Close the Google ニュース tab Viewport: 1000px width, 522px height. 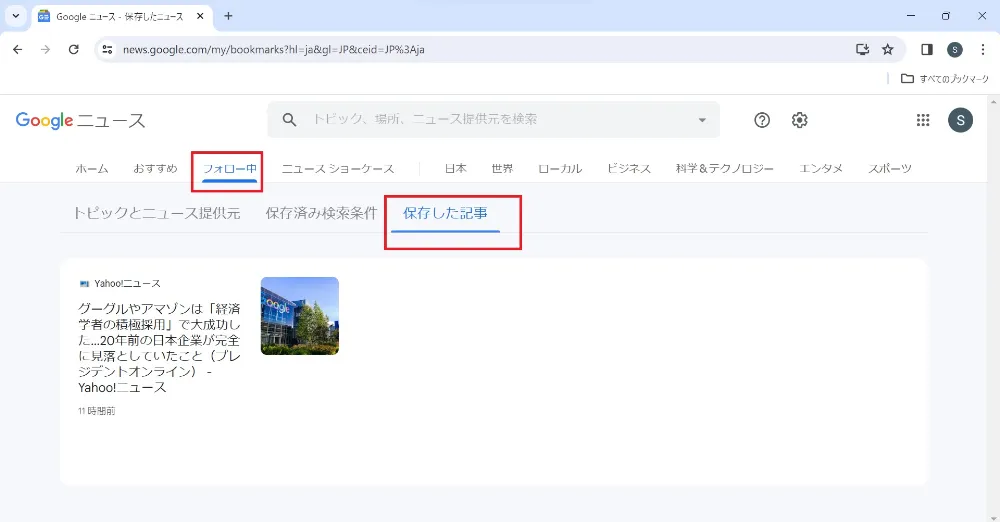pos(200,16)
